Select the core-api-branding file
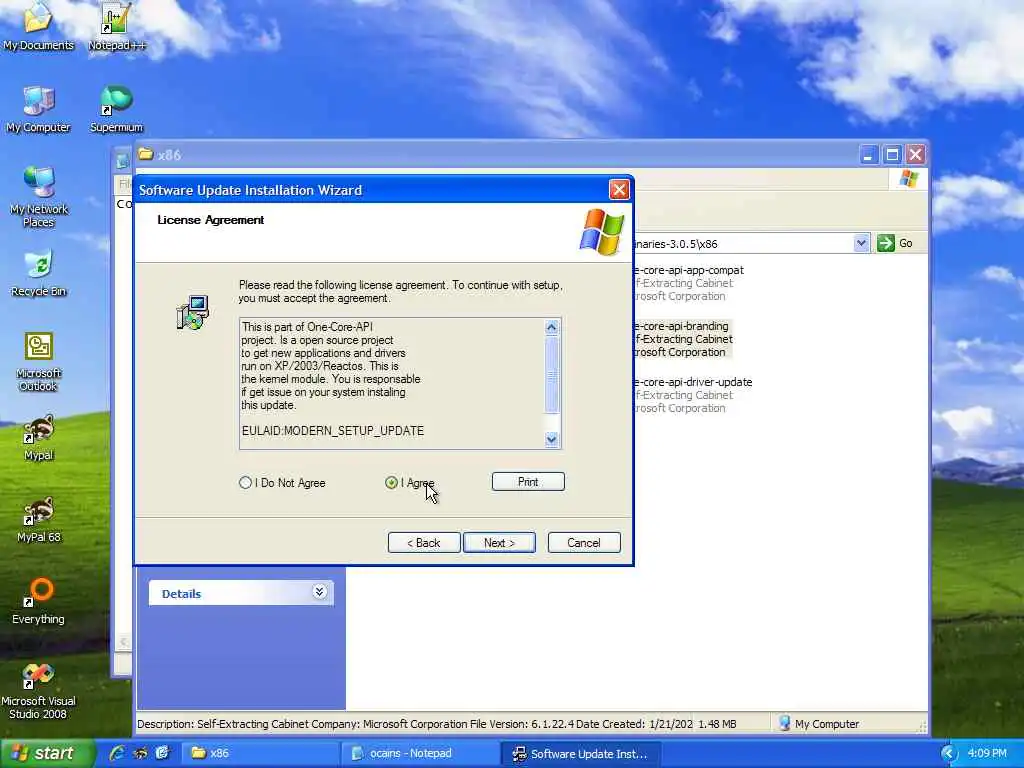1024x768 pixels. click(682, 339)
